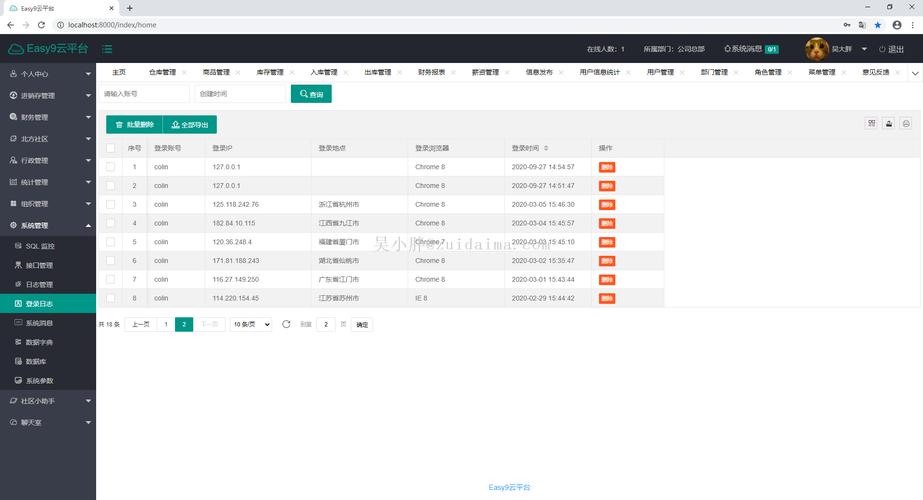The image size is (923, 500).
Task: Click the saved-password key icon in address bar
Action: [x=846, y=25]
